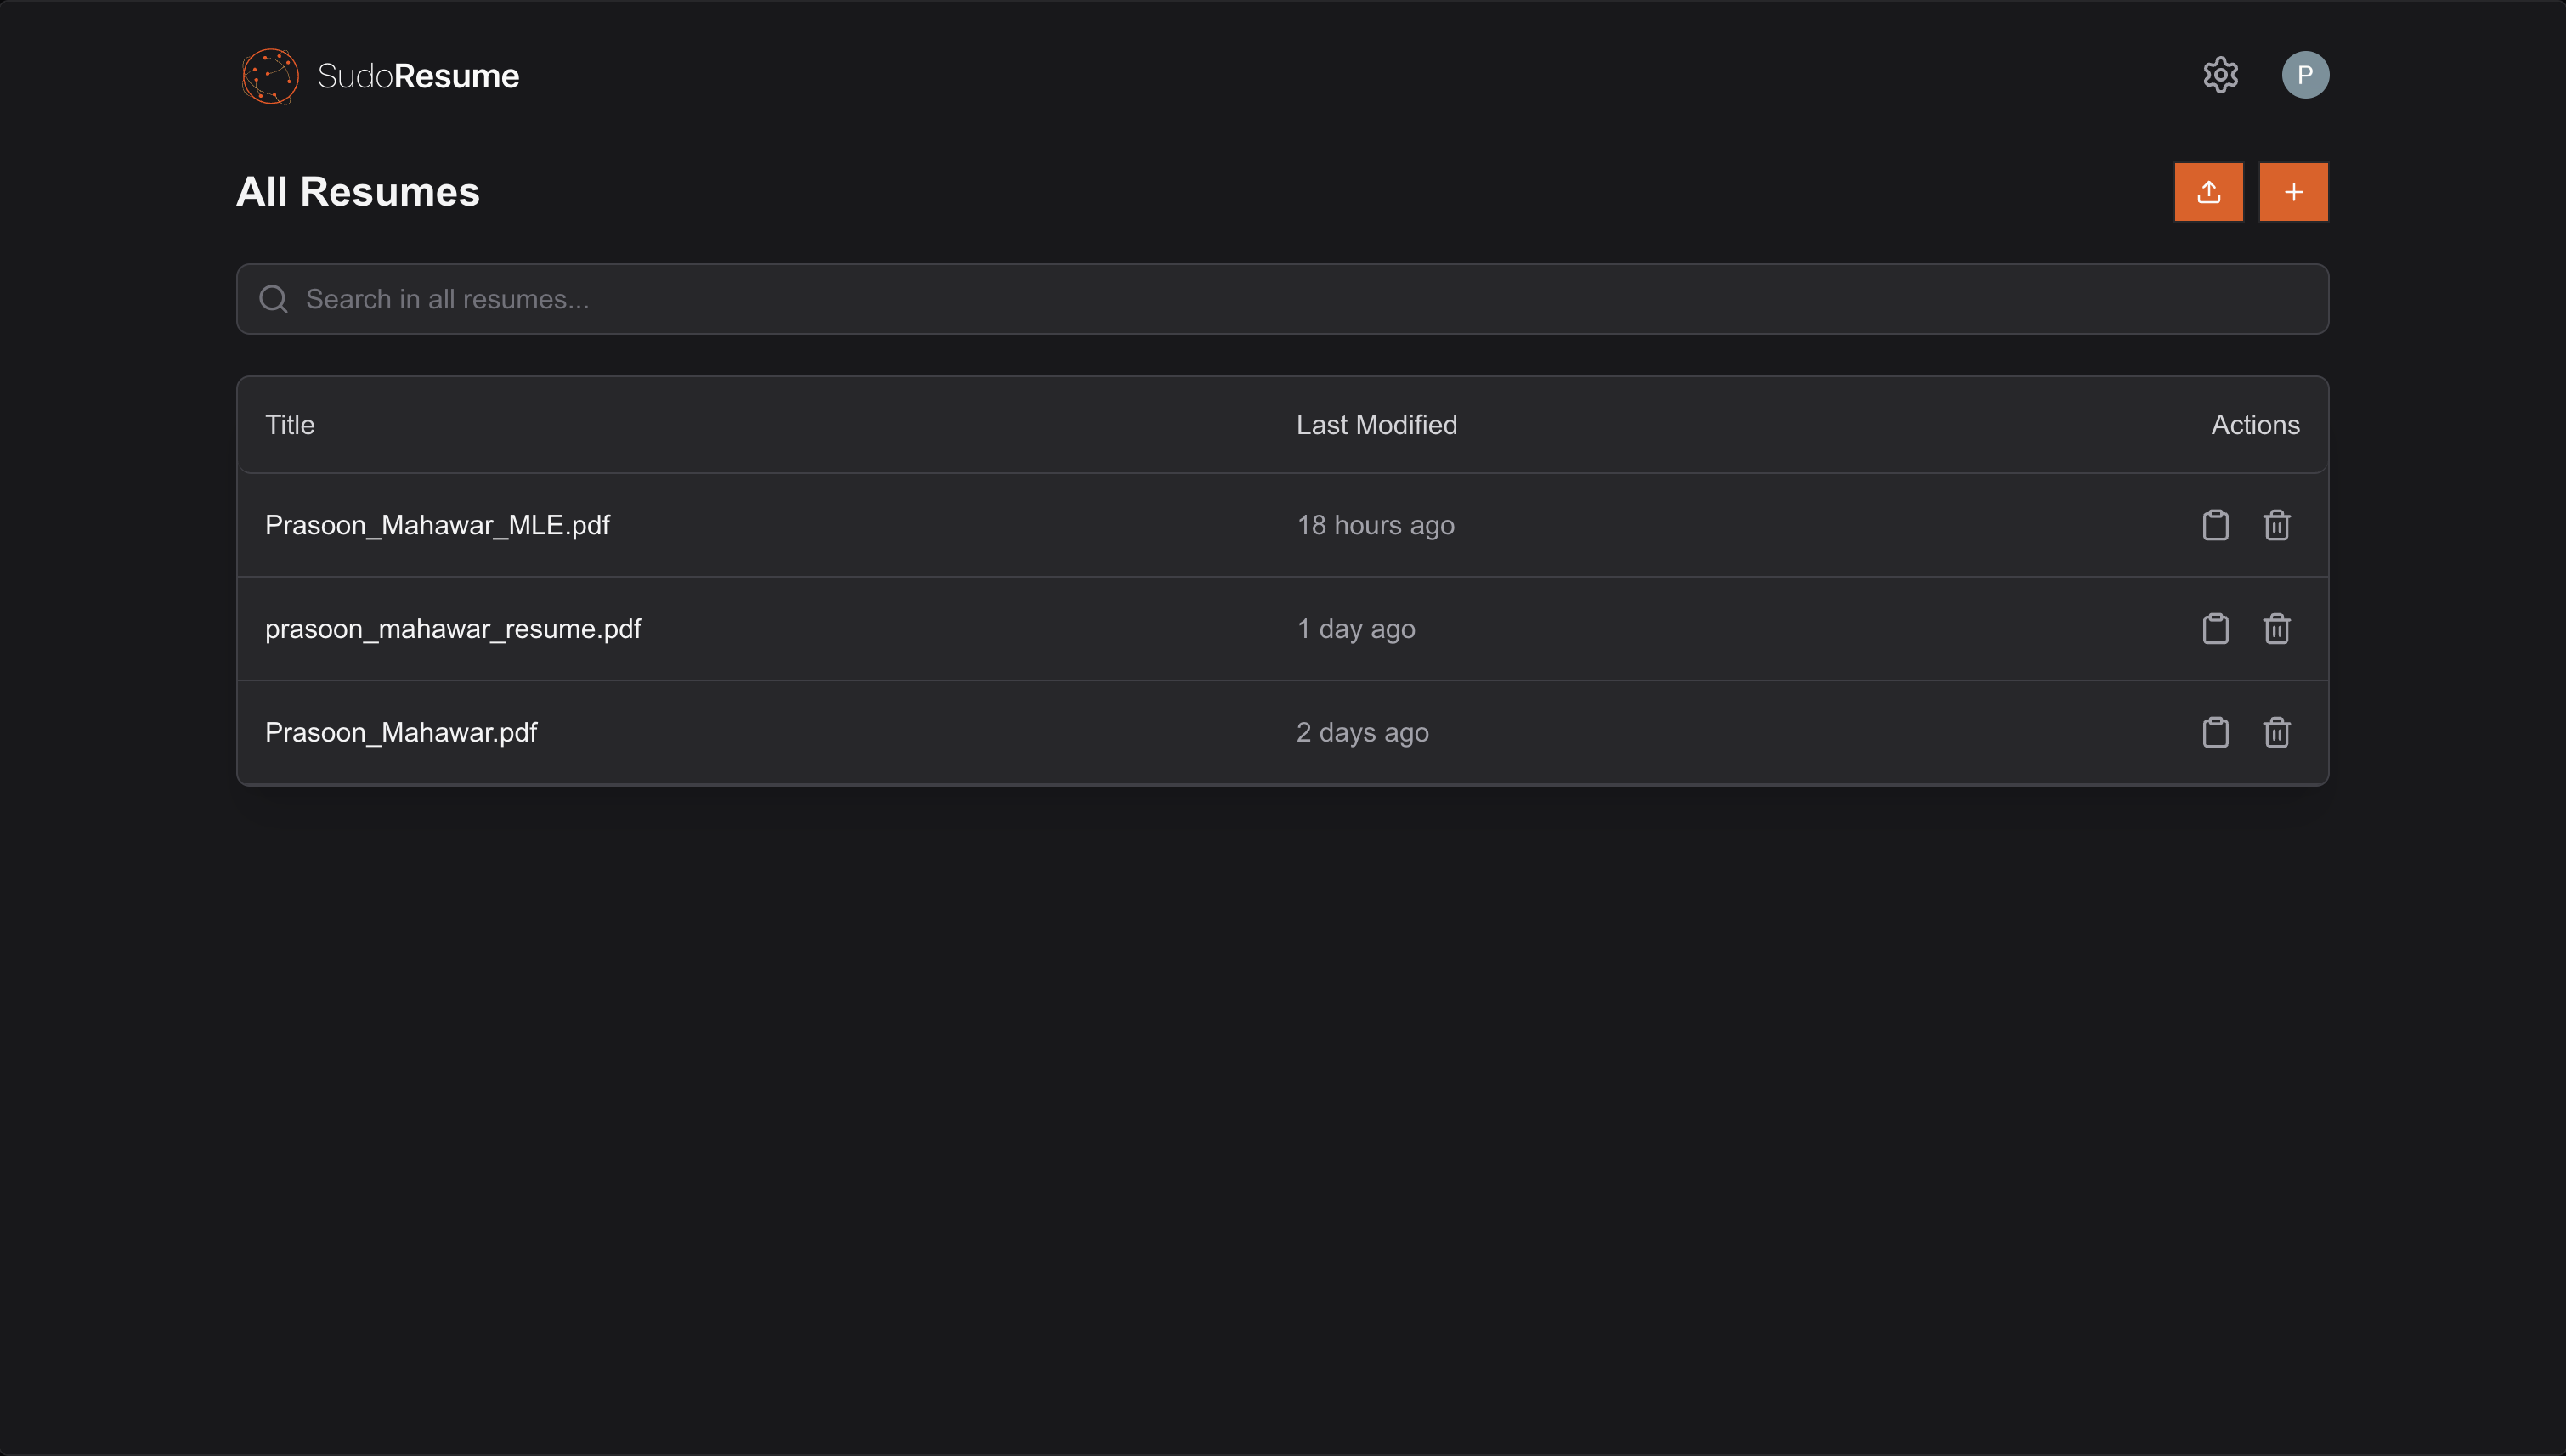Image resolution: width=2566 pixels, height=1456 pixels.
Task: Open the Prasoon_Mahawar_MLE.pdf resume
Action: pyautogui.click(x=437, y=525)
